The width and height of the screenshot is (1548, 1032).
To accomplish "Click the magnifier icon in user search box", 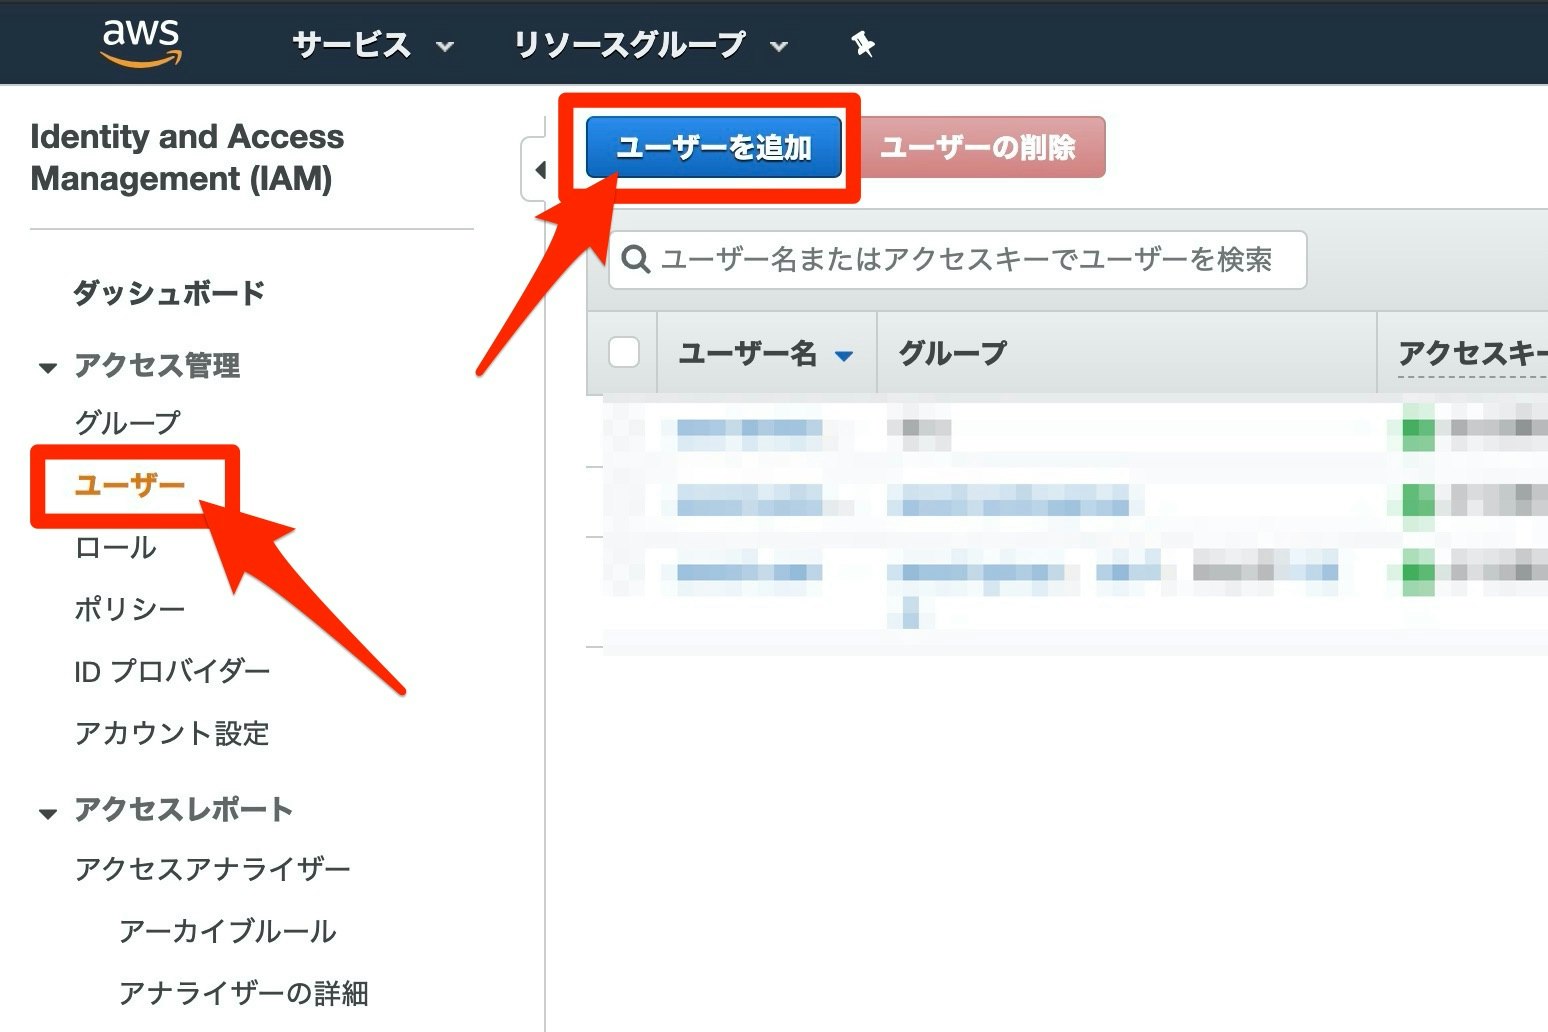I will [x=636, y=260].
